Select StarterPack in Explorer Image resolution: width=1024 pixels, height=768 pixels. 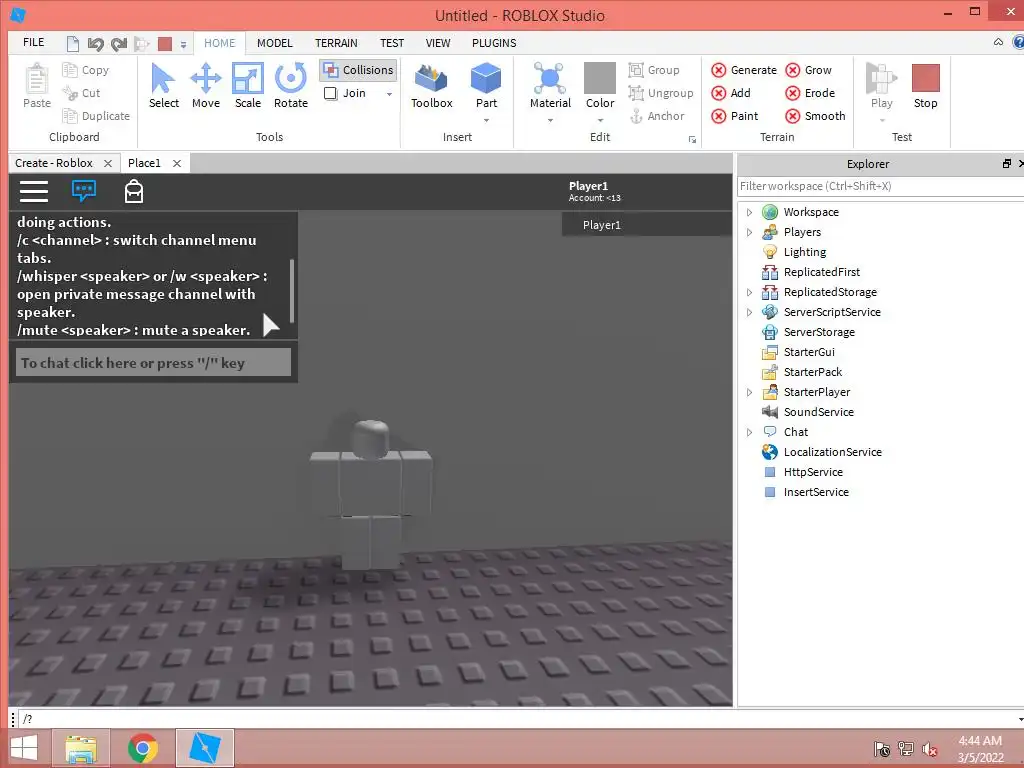point(812,372)
